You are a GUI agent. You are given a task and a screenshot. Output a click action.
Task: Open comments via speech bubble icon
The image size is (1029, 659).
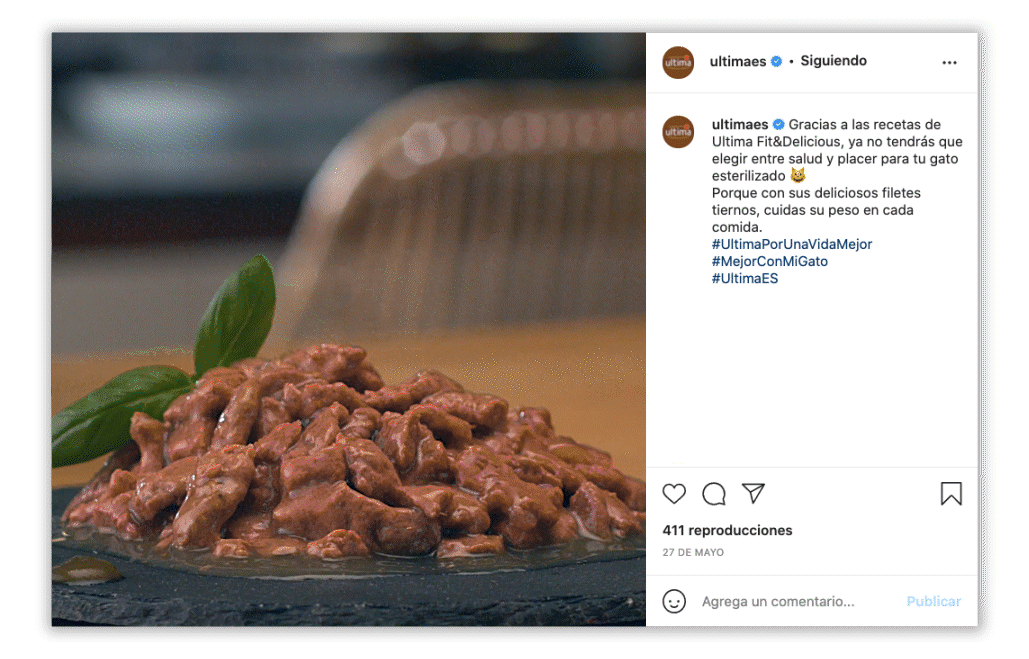click(714, 494)
